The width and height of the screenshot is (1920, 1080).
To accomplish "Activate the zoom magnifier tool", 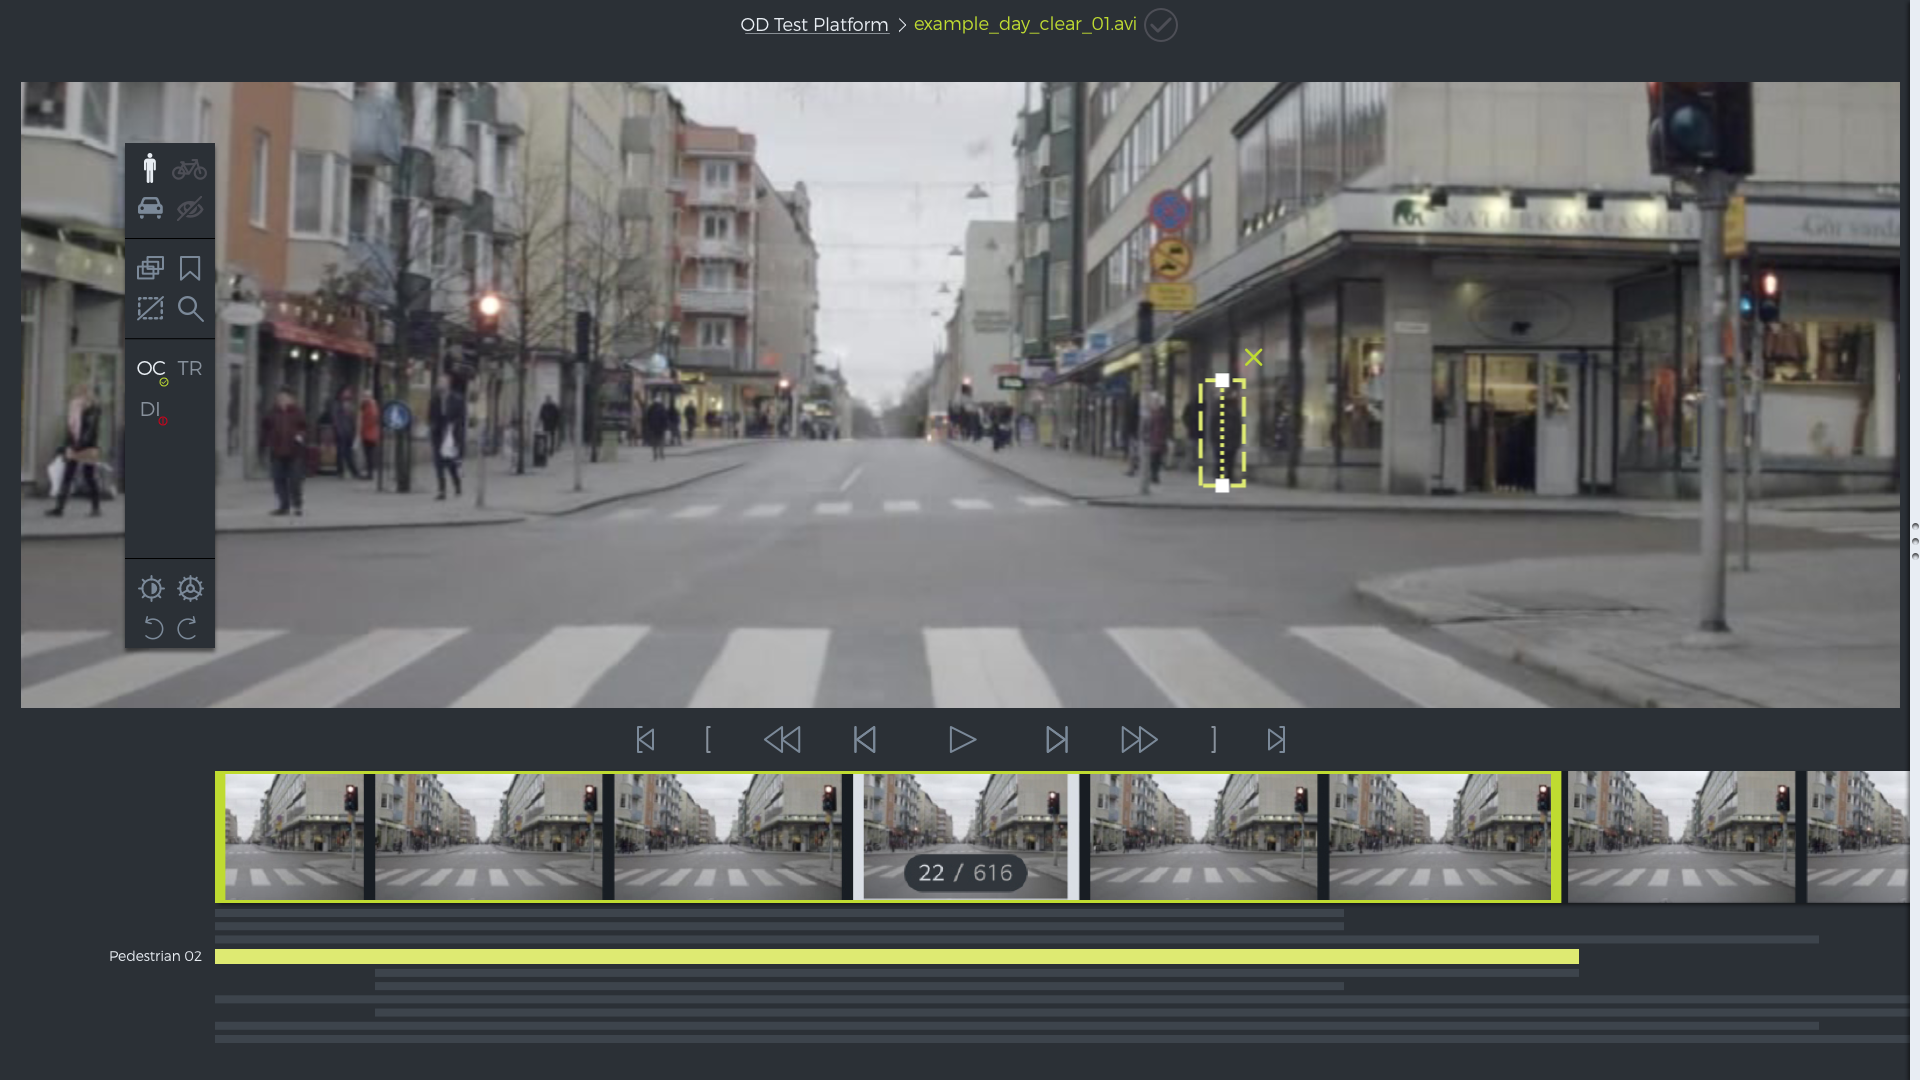I will (x=190, y=309).
